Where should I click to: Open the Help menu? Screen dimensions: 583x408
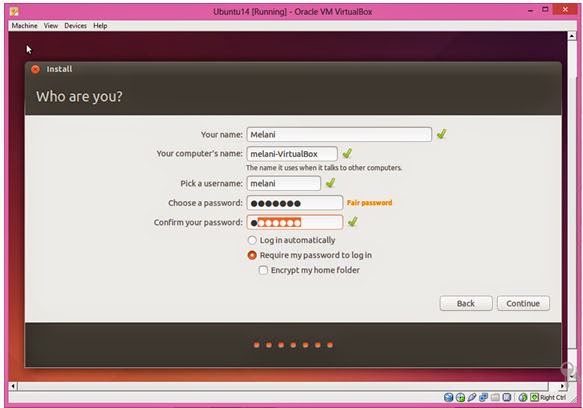click(100, 26)
